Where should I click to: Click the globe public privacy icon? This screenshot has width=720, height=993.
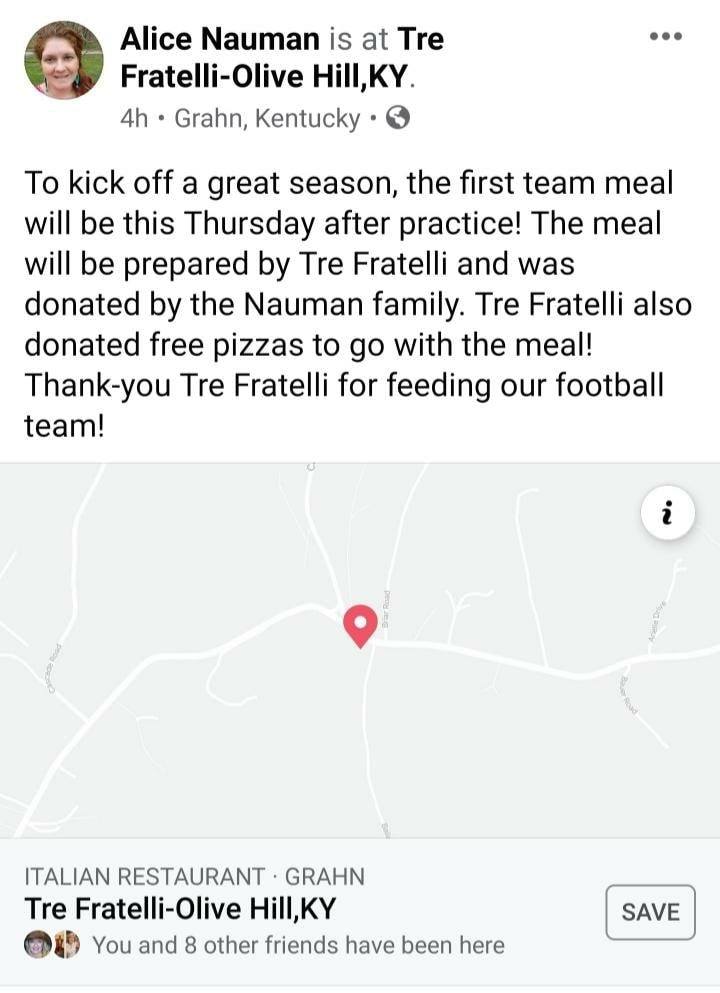(397, 119)
